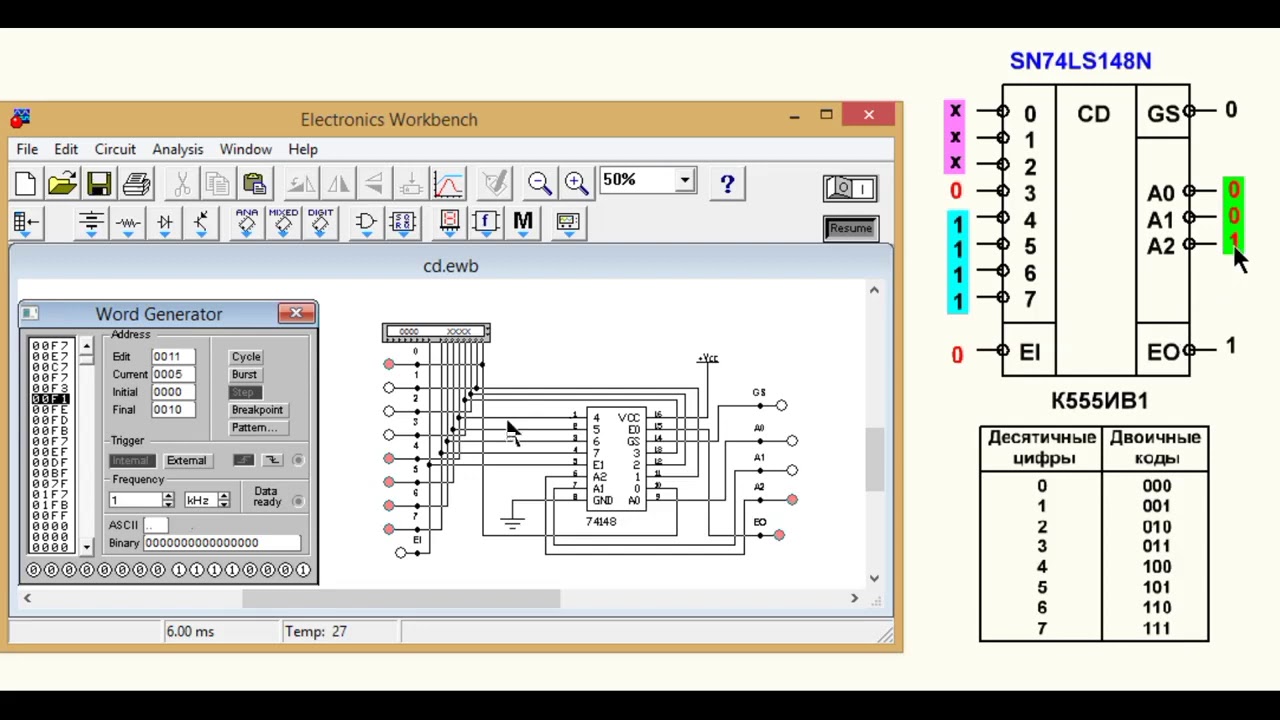The image size is (1280, 720).
Task: Click the Step button in Word Generator
Action: coord(245,392)
